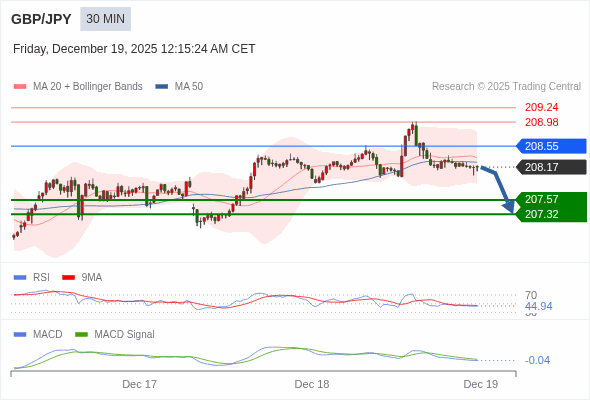Click the MA 50 blue legend swatch
The image size is (590, 400).
point(162,87)
